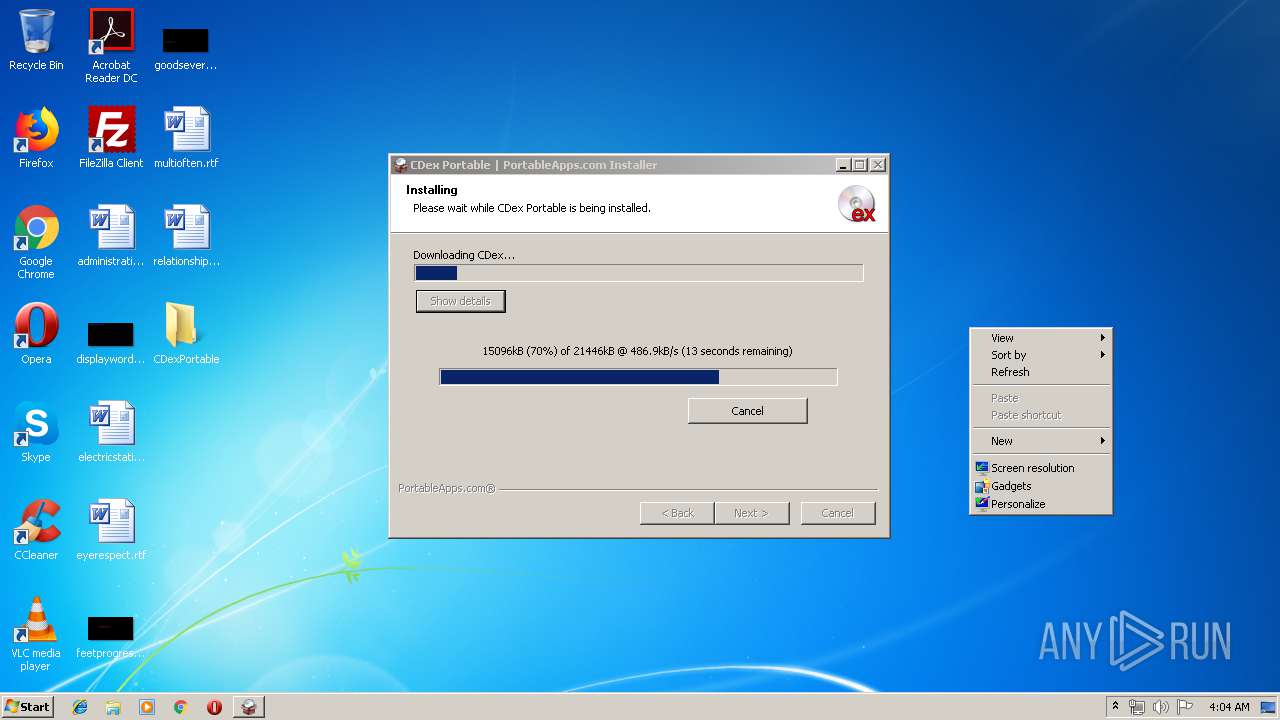Open Chrome from the taskbar

[x=180, y=707]
